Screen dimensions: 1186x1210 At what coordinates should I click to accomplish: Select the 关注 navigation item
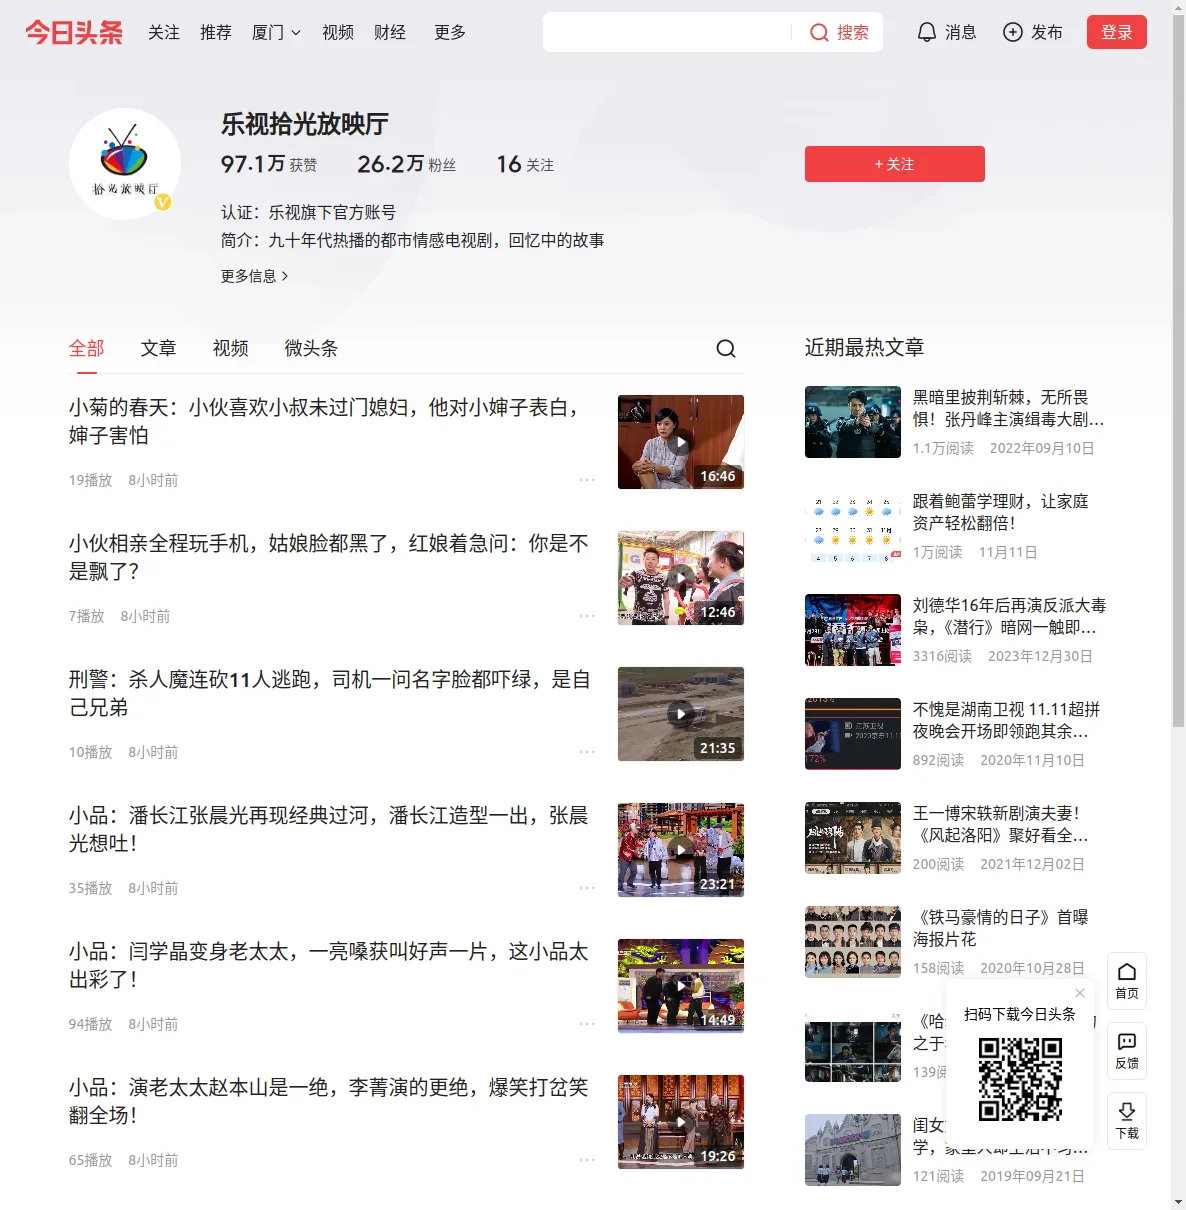coord(164,32)
